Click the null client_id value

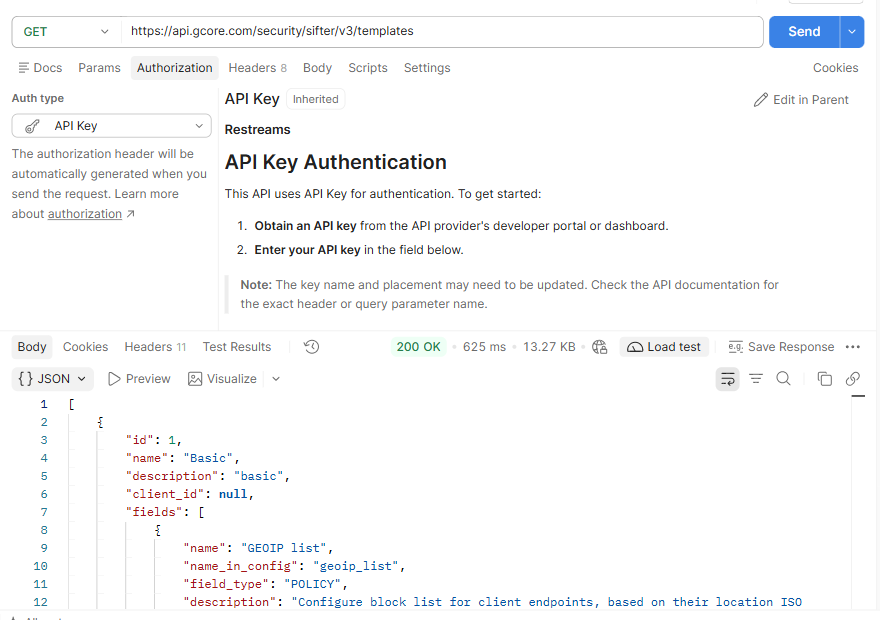coord(233,494)
